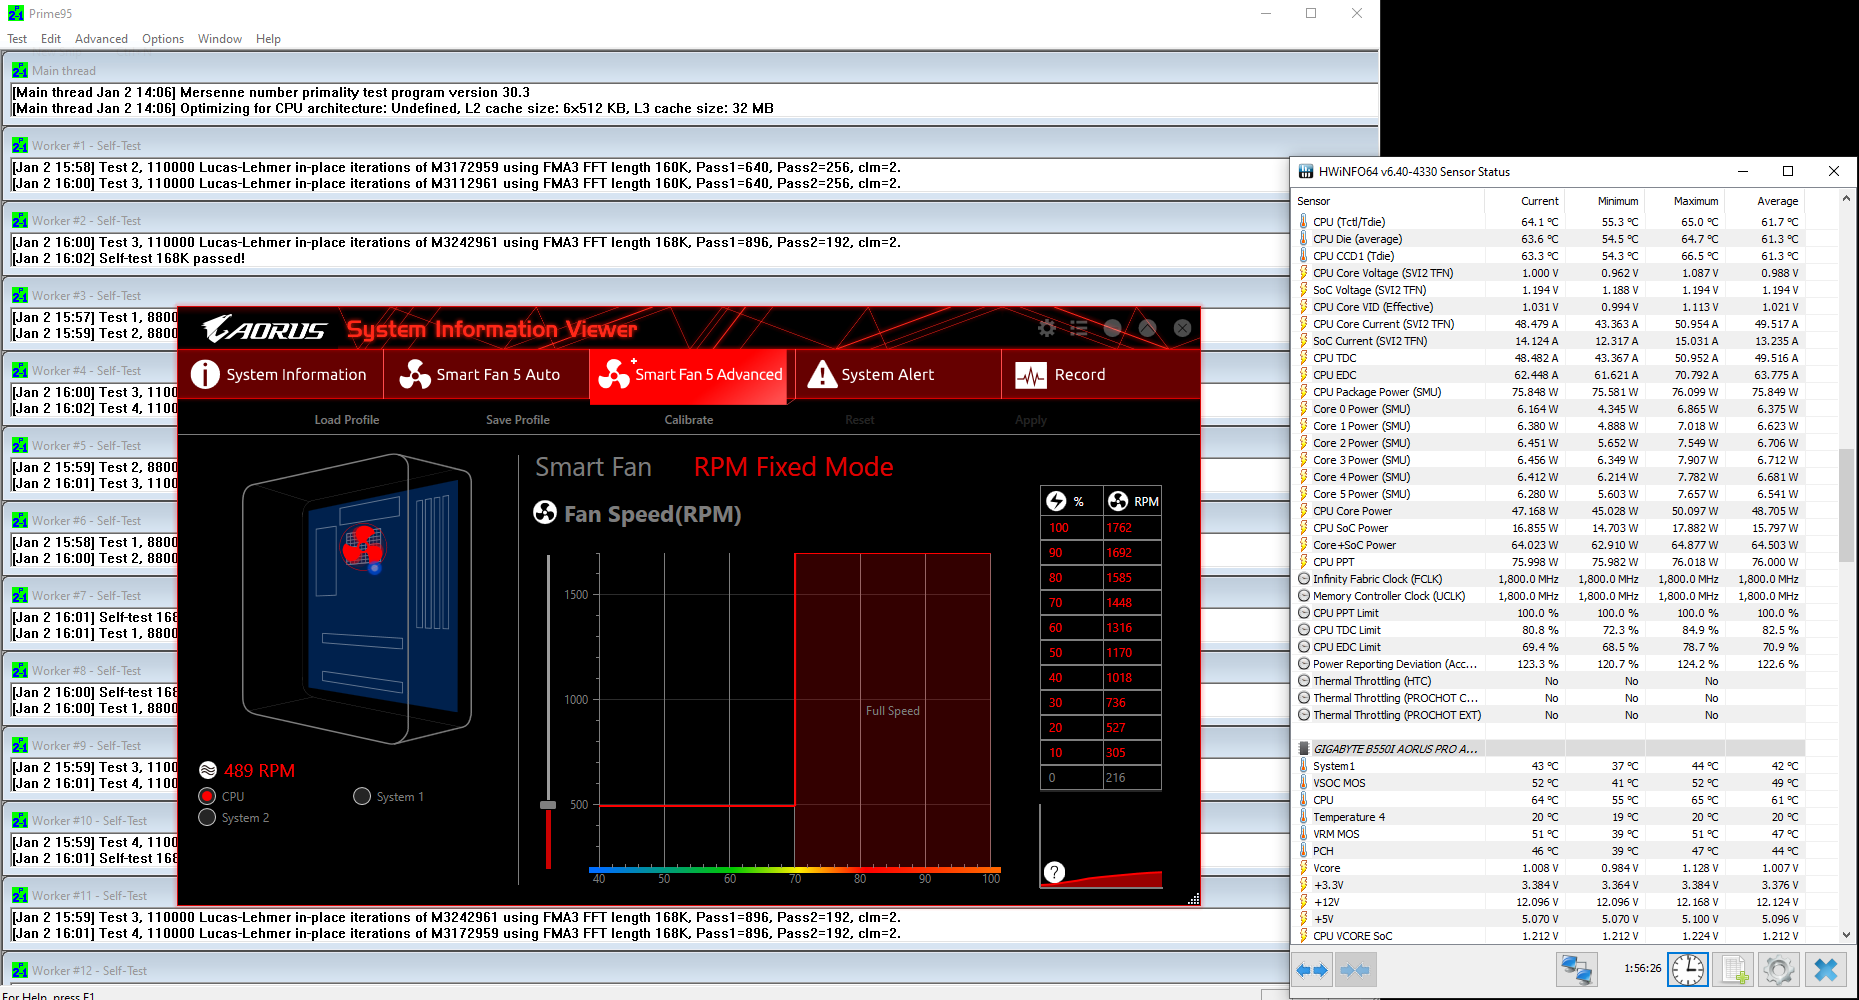
Task: Click HWiNFO collapse columns inward arrows button
Action: (1355, 970)
